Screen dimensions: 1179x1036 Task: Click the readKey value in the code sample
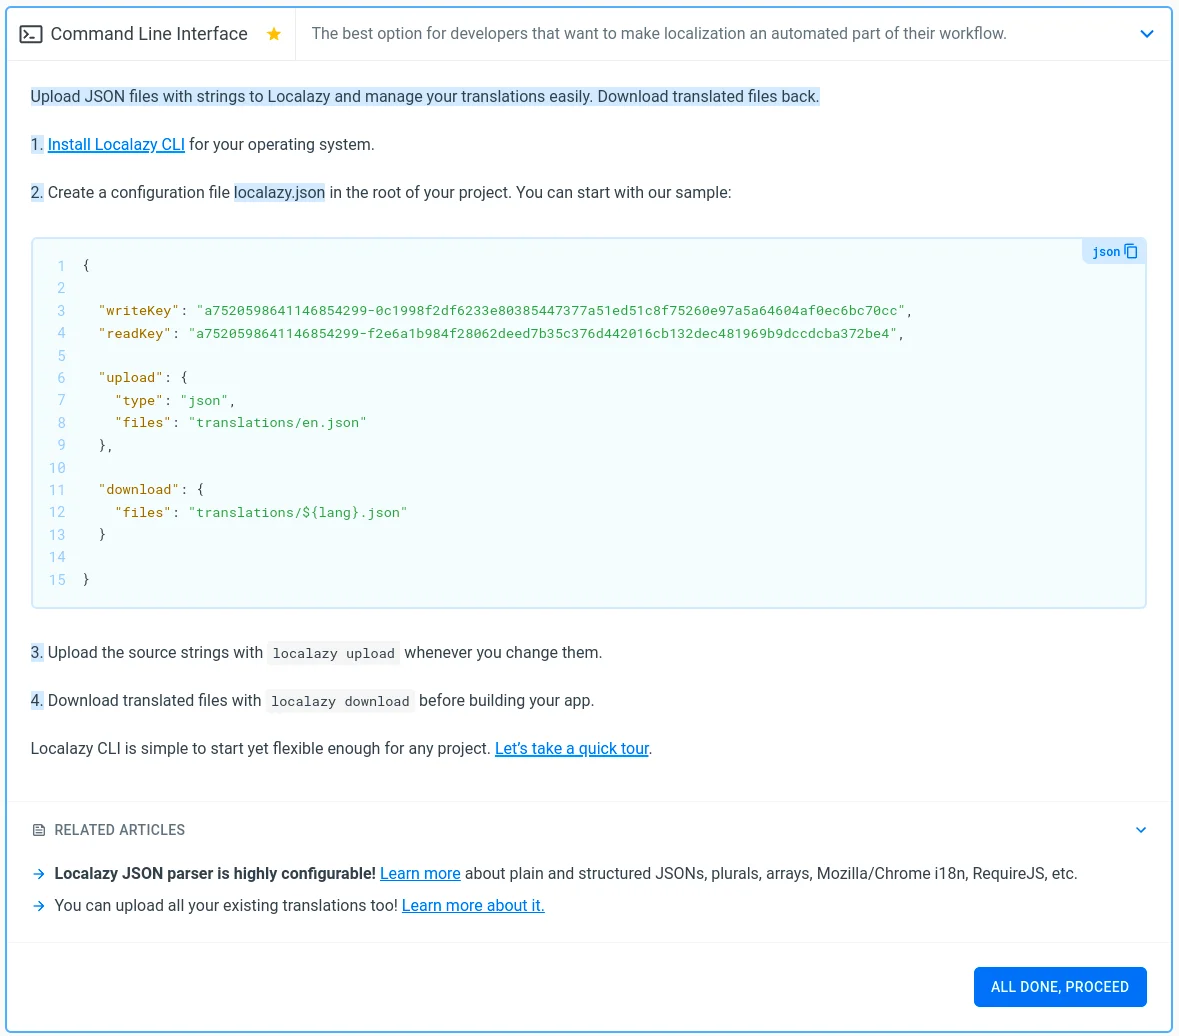click(x=542, y=334)
